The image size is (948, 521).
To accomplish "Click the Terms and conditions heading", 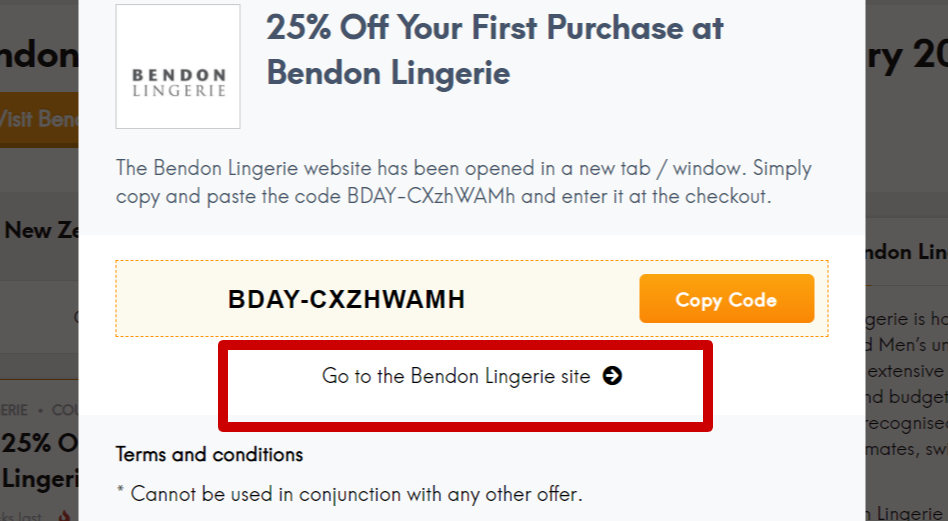I will click(209, 454).
